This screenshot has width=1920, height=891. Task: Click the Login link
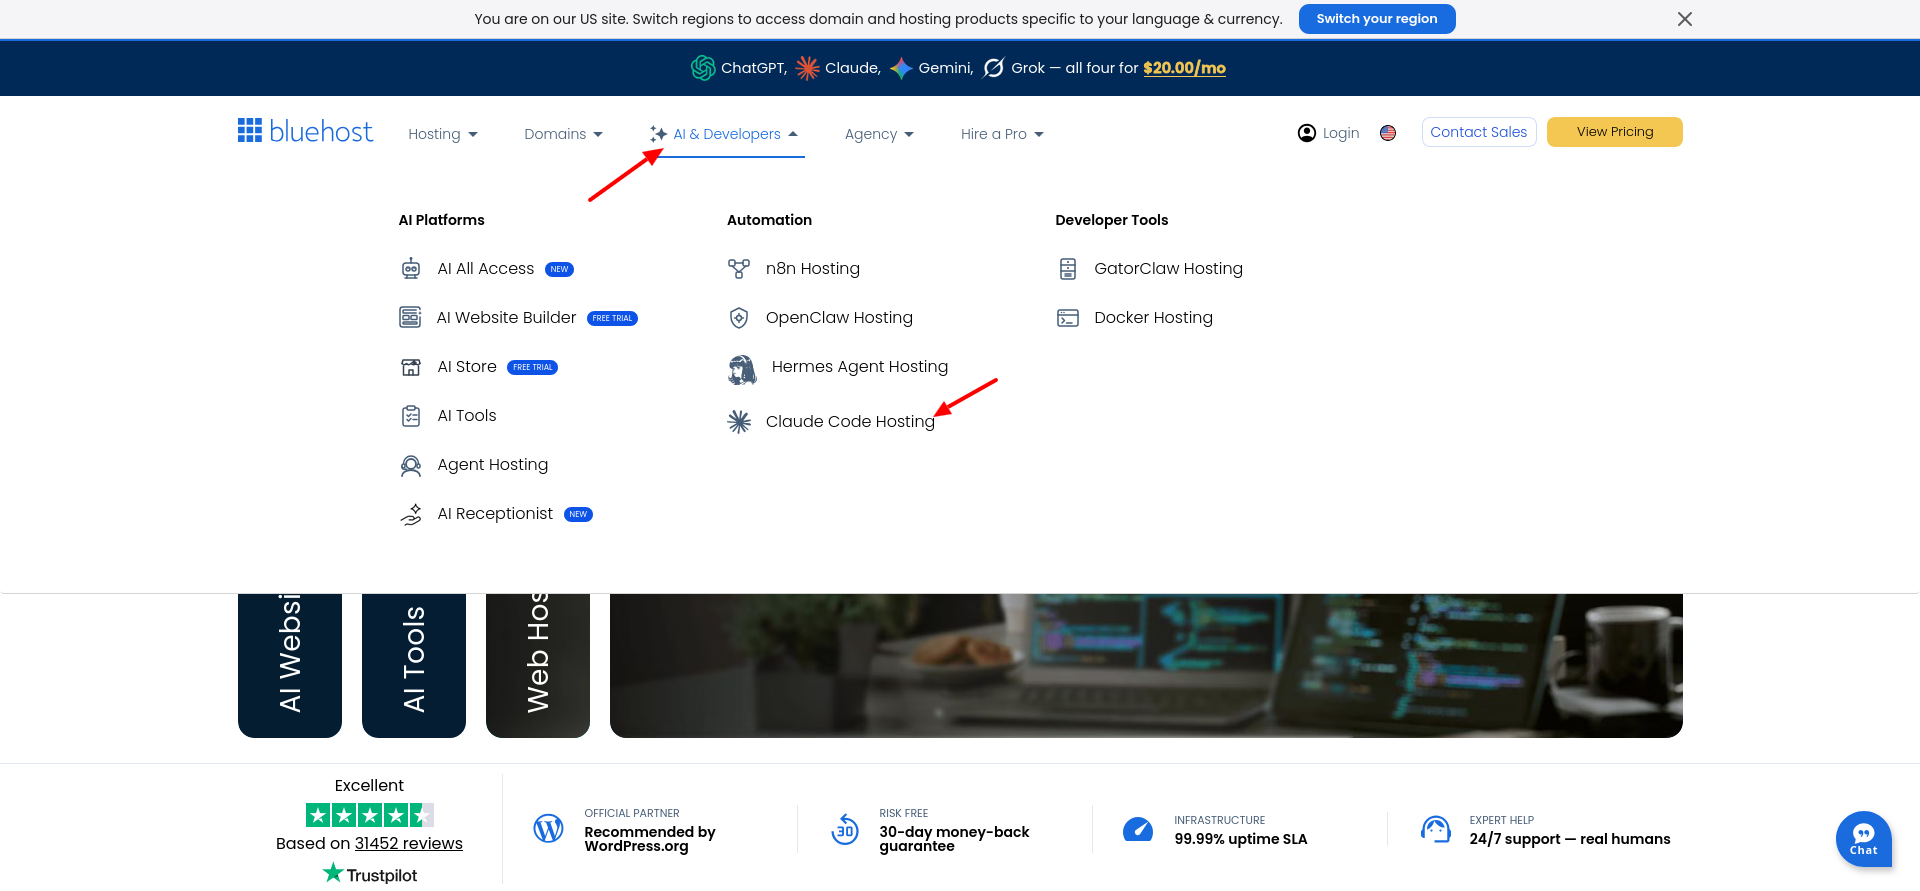click(1341, 133)
